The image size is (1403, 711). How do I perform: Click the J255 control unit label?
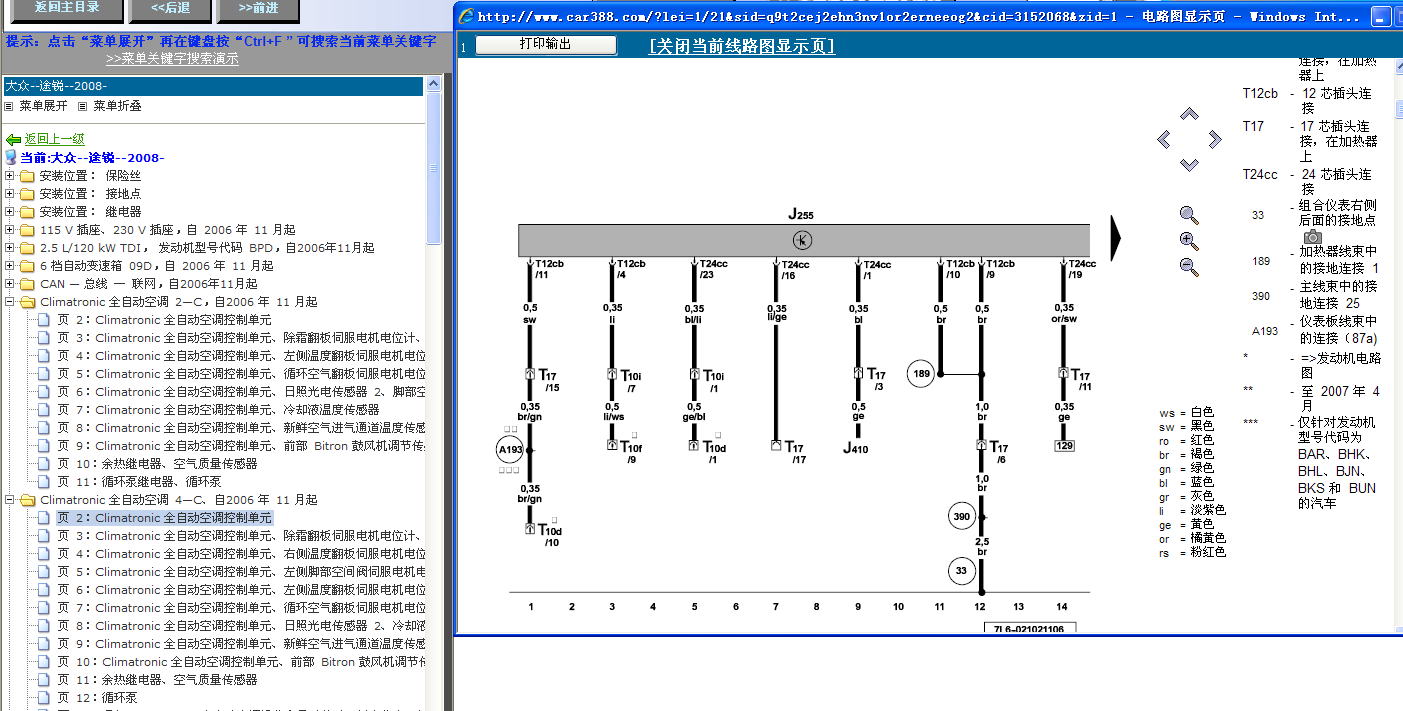(x=801, y=214)
